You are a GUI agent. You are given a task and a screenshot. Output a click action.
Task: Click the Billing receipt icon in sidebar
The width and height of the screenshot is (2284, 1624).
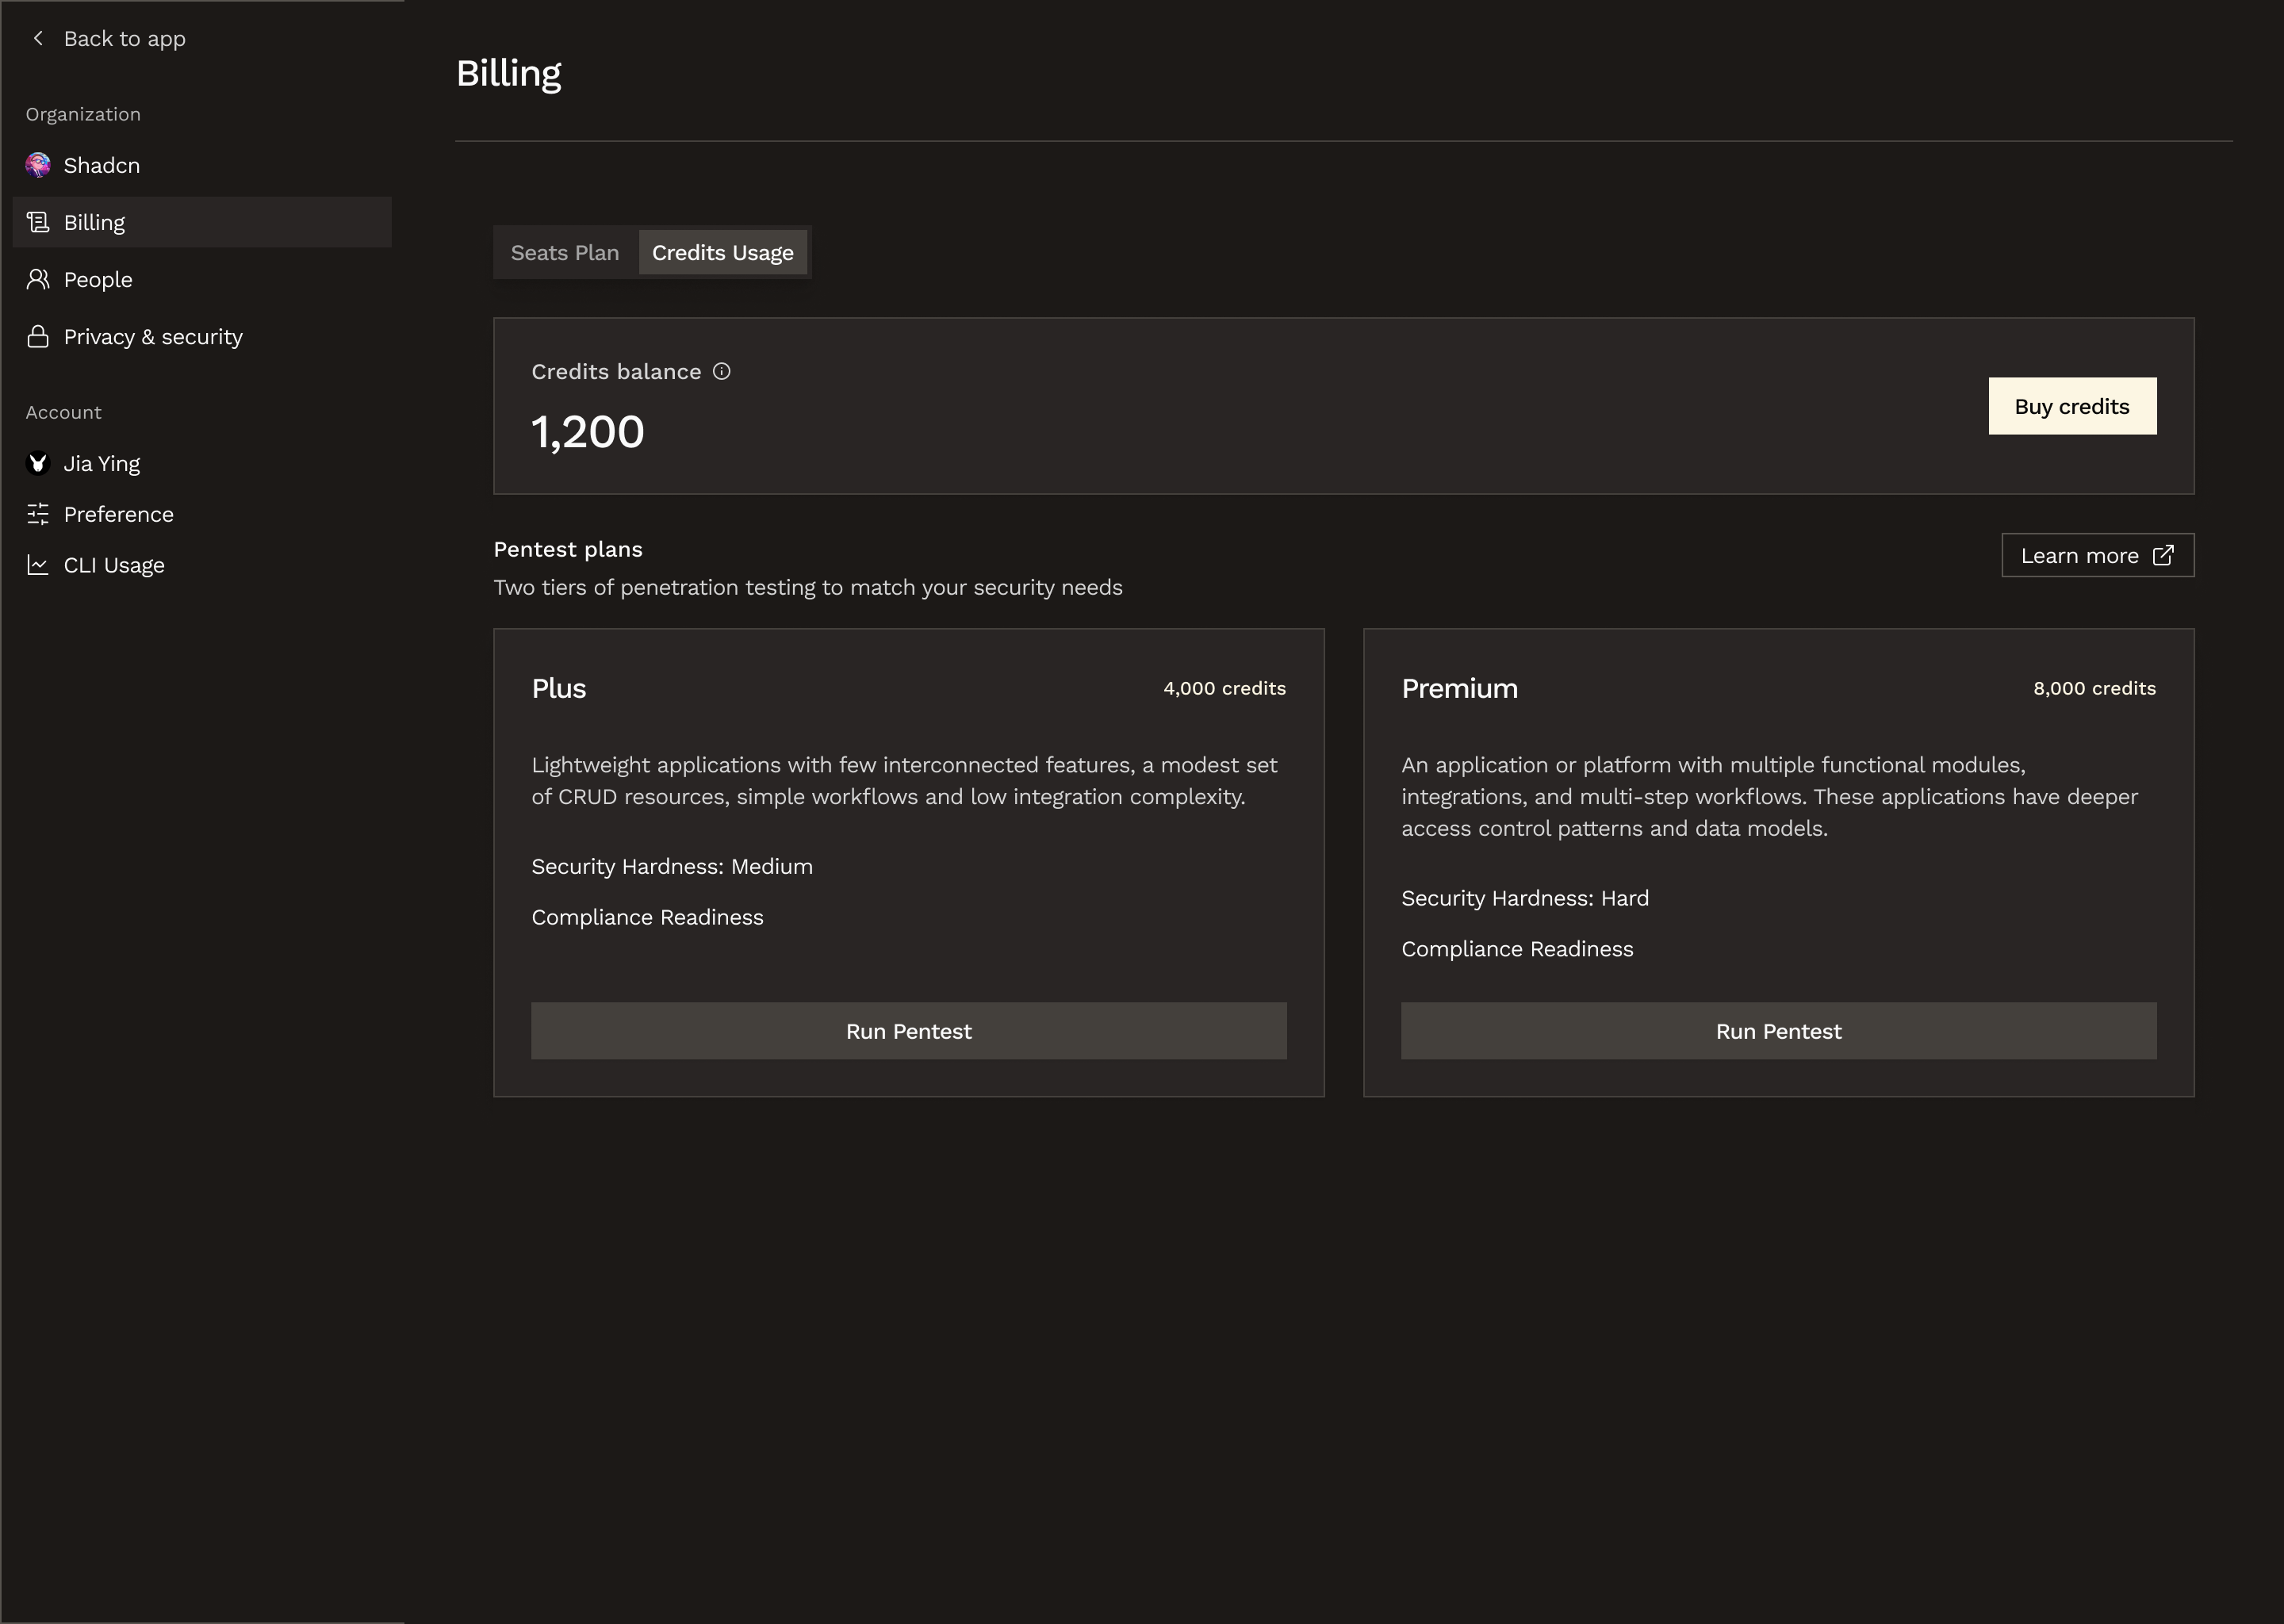pyautogui.click(x=38, y=222)
